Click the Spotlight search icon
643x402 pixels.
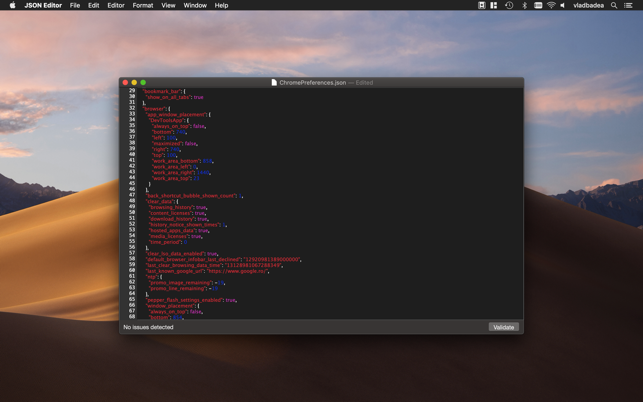pos(614,5)
